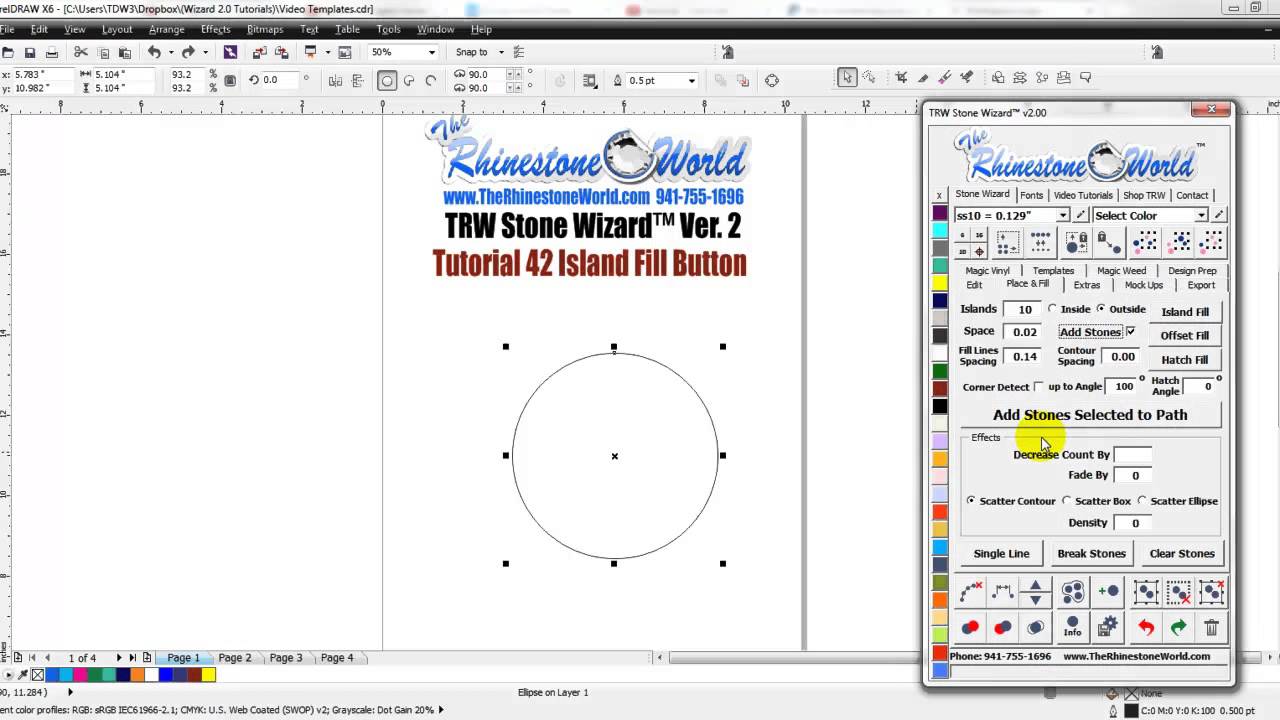1280x720 pixels.
Task: Click the Island Fill button
Action: [1185, 311]
